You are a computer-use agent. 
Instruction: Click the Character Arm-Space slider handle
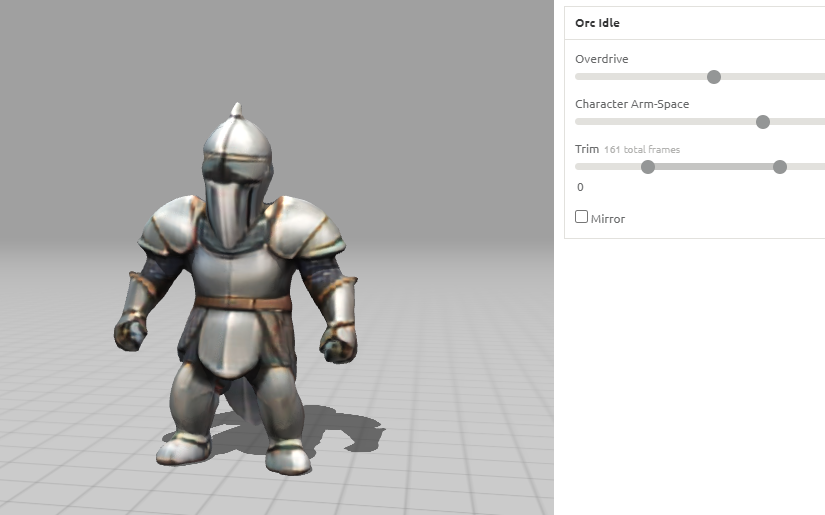coord(763,122)
